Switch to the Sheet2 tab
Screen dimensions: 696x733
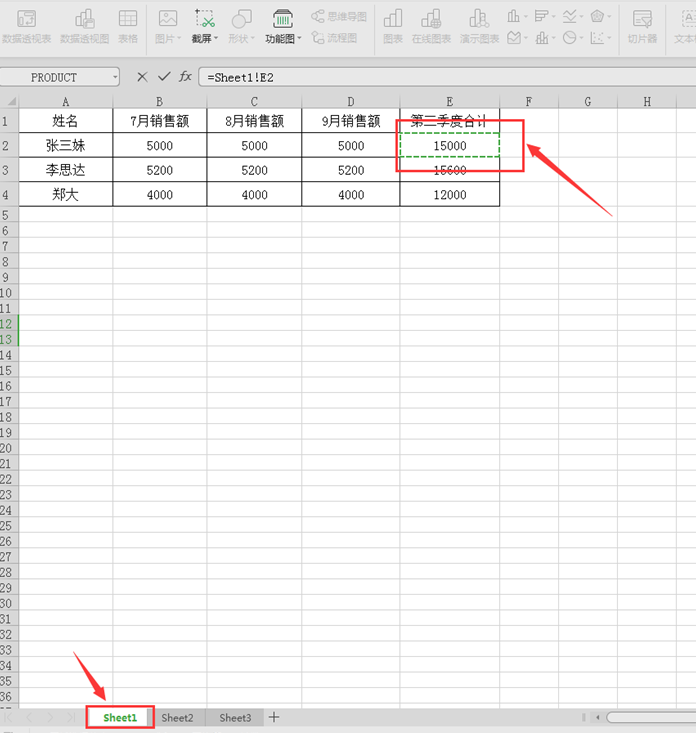tap(177, 718)
